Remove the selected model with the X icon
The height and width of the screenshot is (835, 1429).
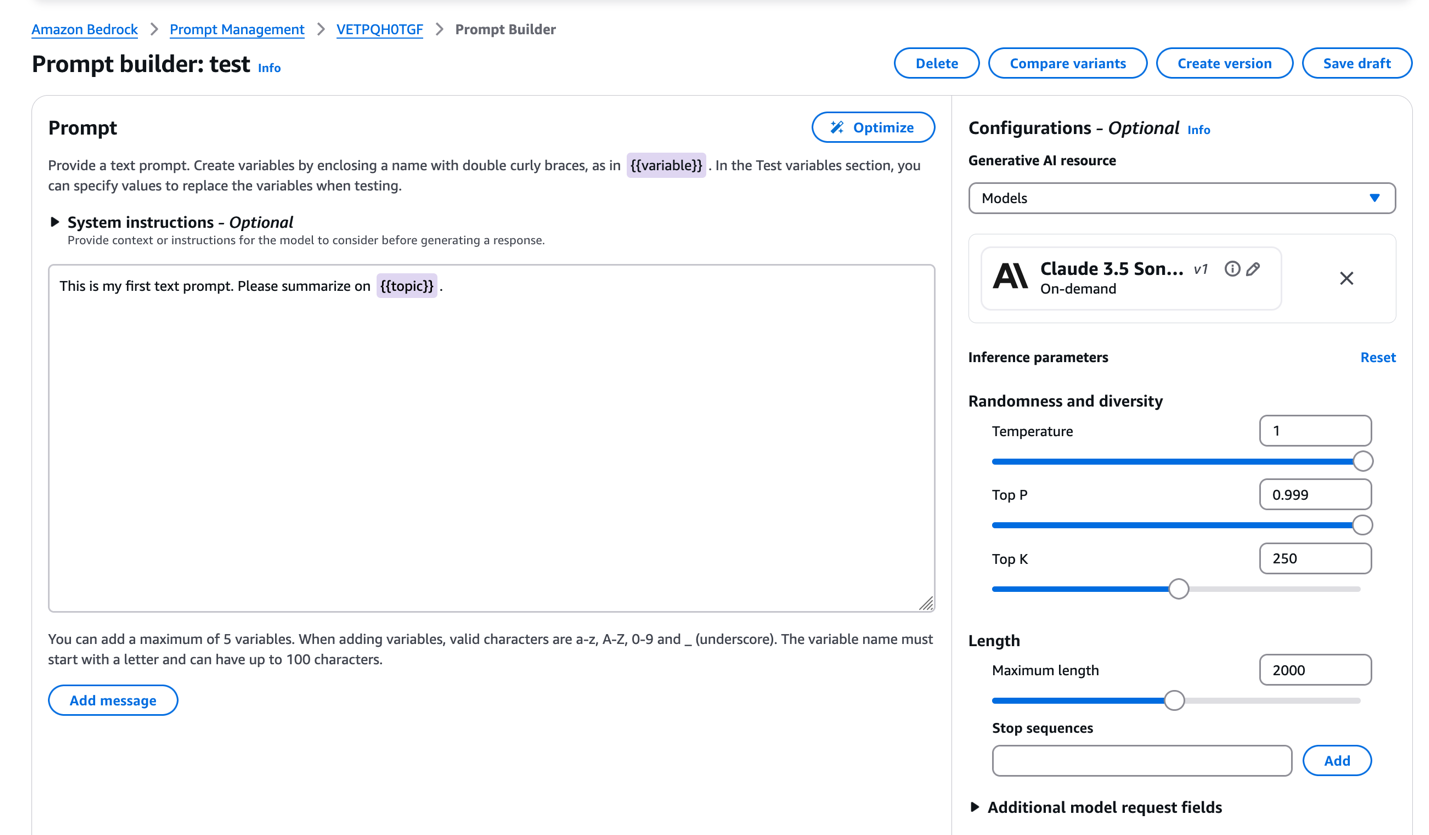(1346, 278)
